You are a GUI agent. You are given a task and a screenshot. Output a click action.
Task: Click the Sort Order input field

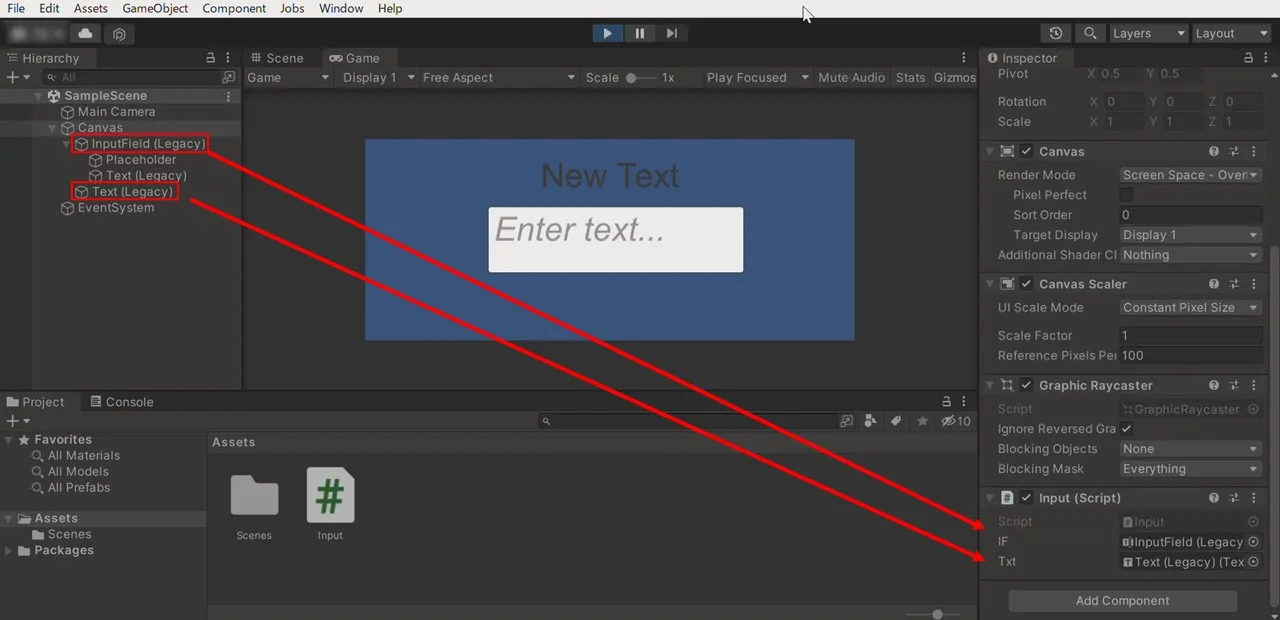coord(1190,215)
